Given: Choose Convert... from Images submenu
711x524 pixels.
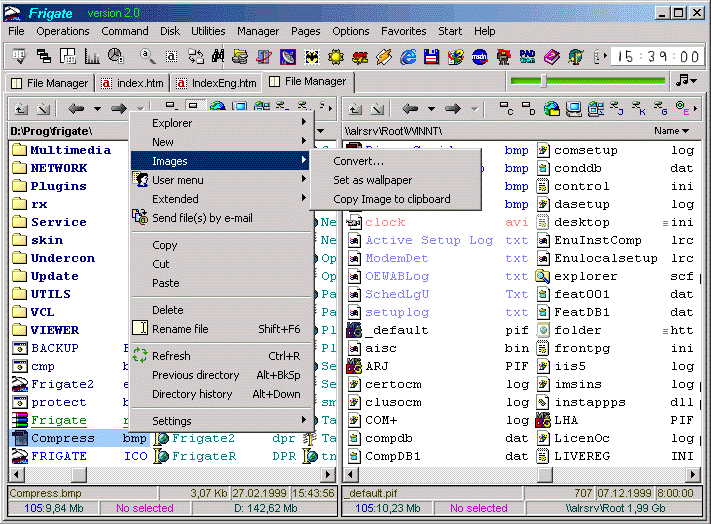Looking at the screenshot, I should (395, 161).
